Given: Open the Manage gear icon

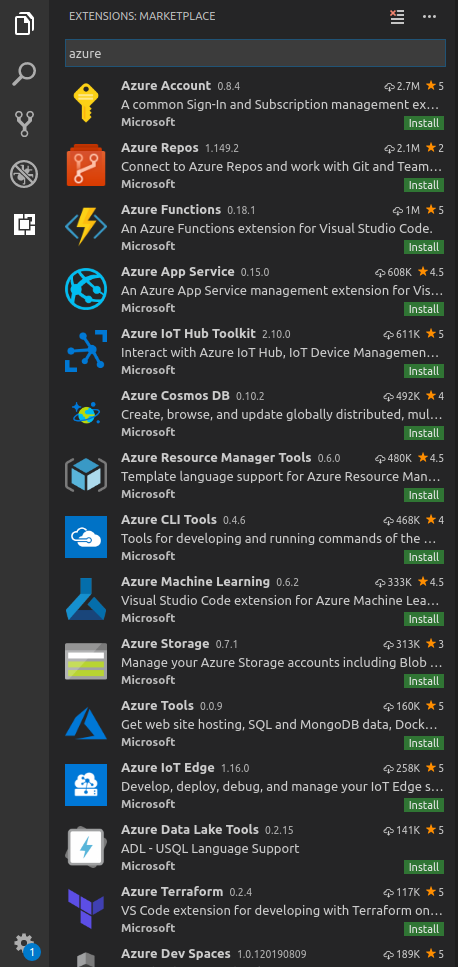Looking at the screenshot, I should pyautogui.click(x=25, y=943).
